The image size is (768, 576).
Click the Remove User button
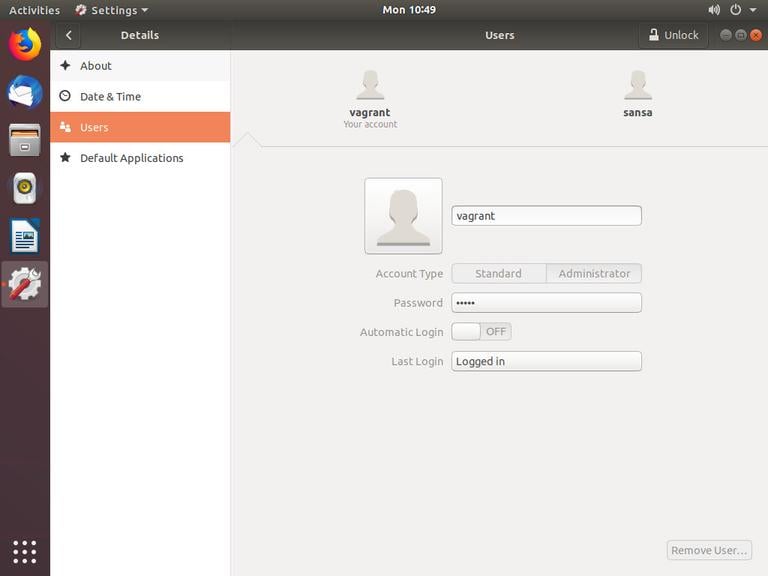(x=709, y=550)
